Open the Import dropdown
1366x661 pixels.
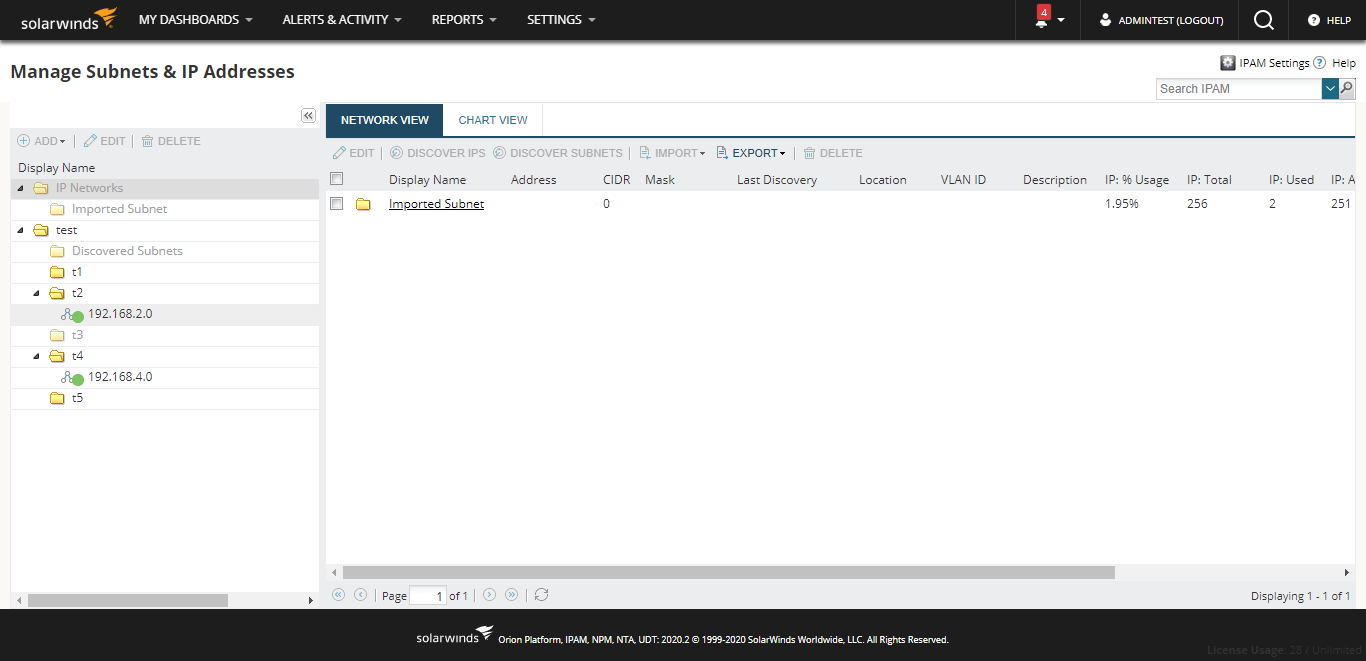(x=672, y=153)
